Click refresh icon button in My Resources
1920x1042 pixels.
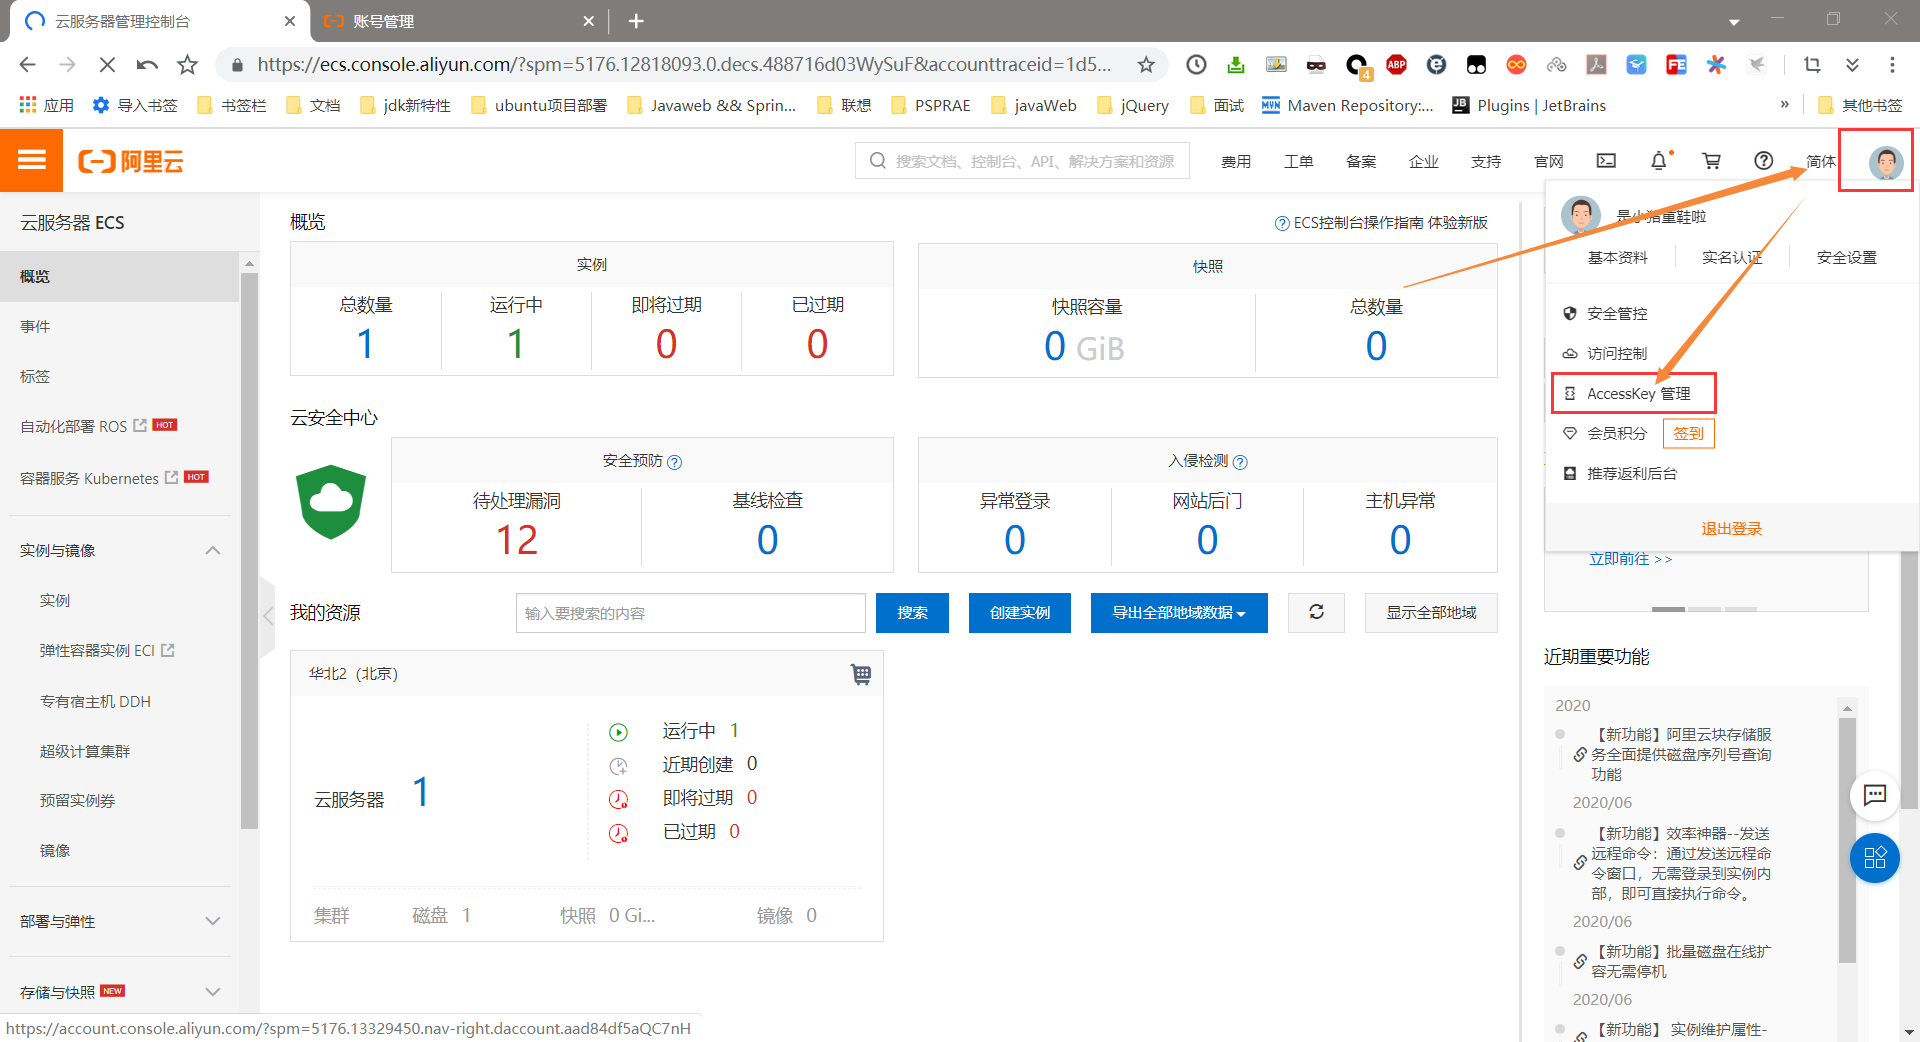[1316, 612]
